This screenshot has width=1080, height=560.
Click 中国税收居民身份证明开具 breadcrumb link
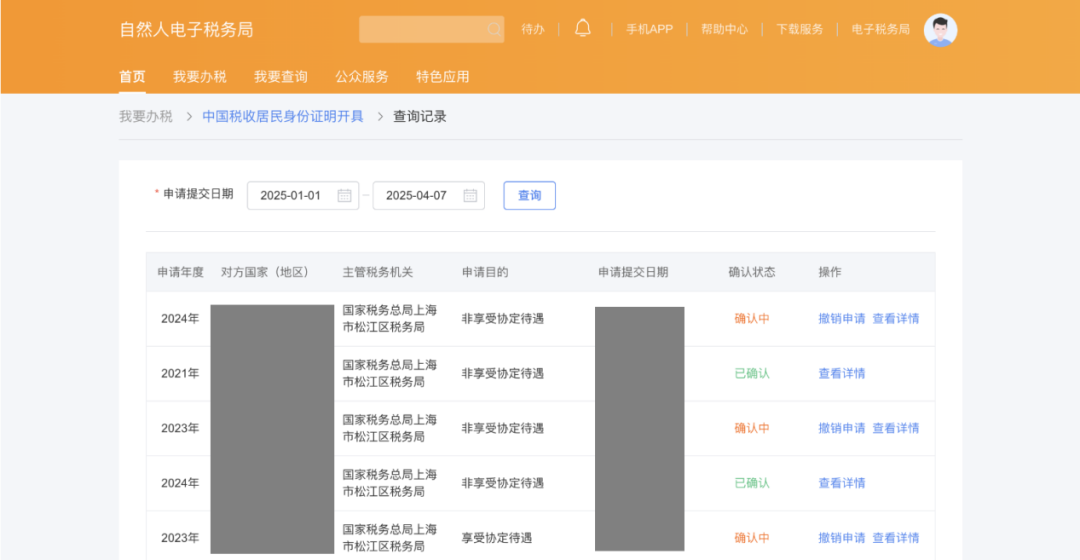tap(283, 116)
